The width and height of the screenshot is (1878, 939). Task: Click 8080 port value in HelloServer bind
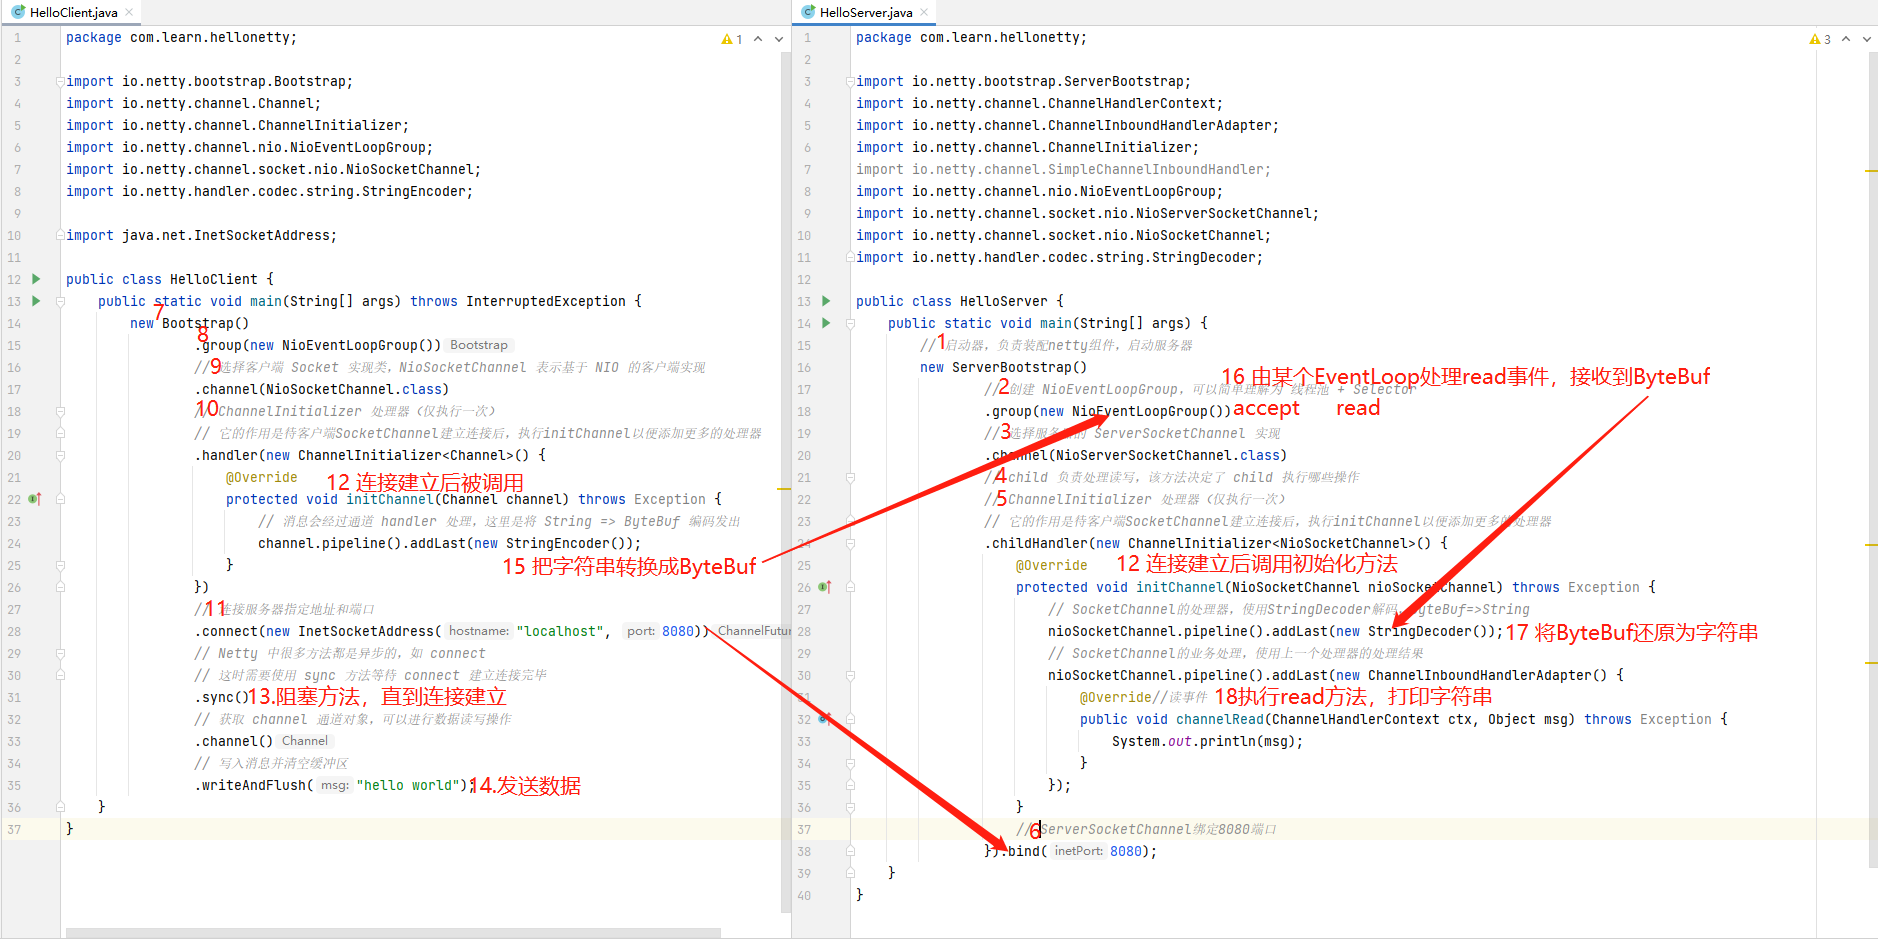[x=1125, y=851]
